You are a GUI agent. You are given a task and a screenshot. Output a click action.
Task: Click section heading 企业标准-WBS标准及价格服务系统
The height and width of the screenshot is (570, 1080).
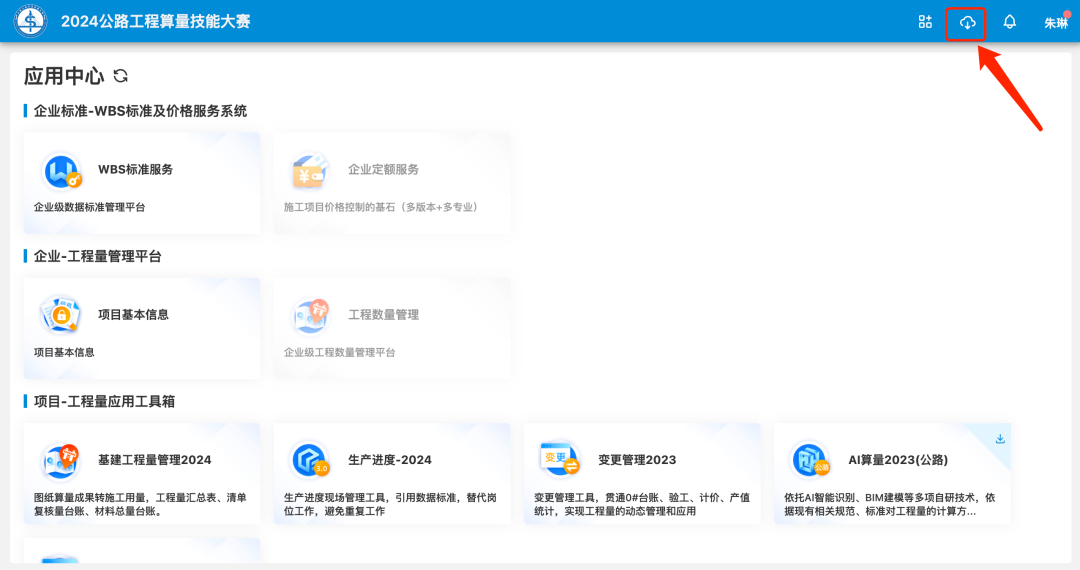[140, 111]
